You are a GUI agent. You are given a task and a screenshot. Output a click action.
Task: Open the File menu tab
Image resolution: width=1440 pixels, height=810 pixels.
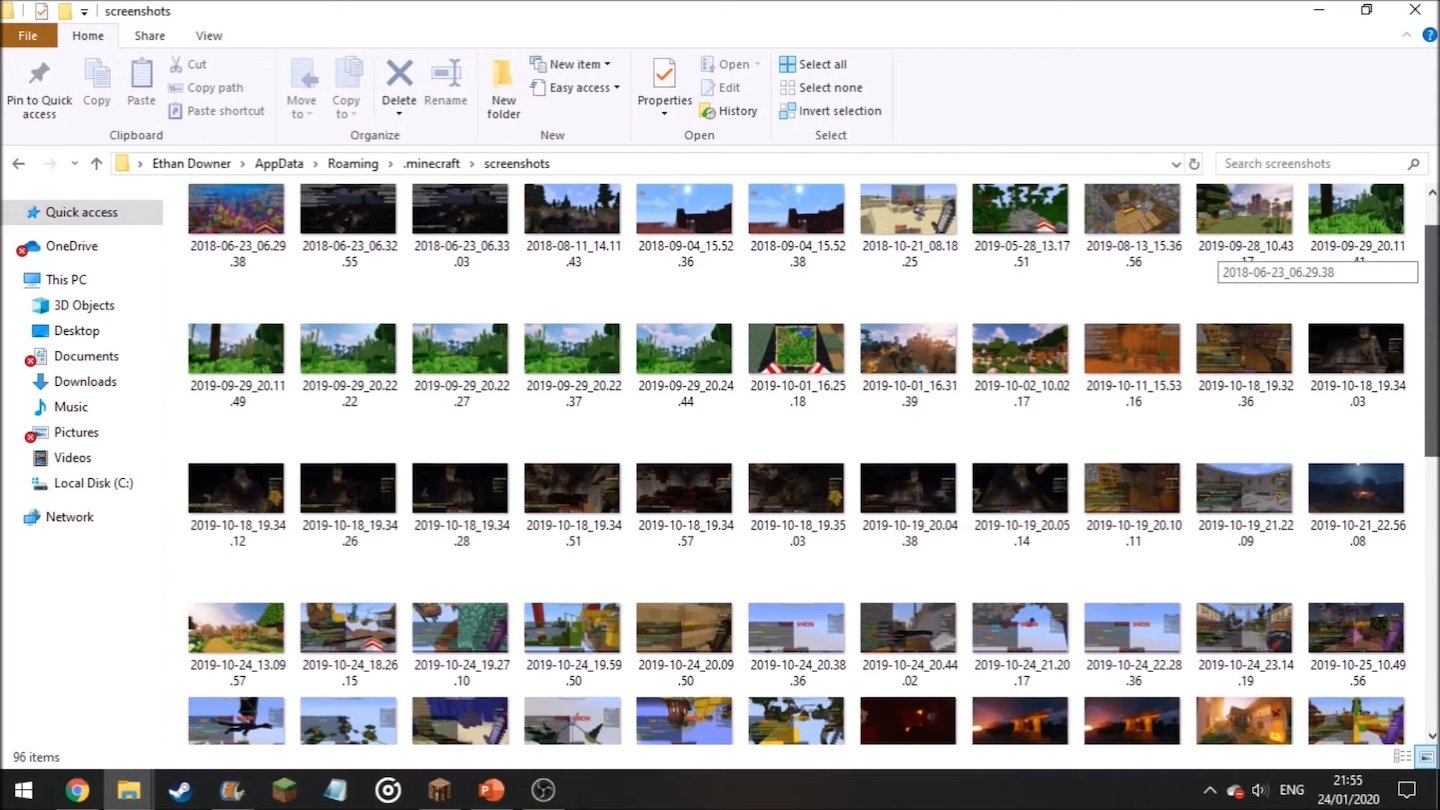tap(28, 36)
